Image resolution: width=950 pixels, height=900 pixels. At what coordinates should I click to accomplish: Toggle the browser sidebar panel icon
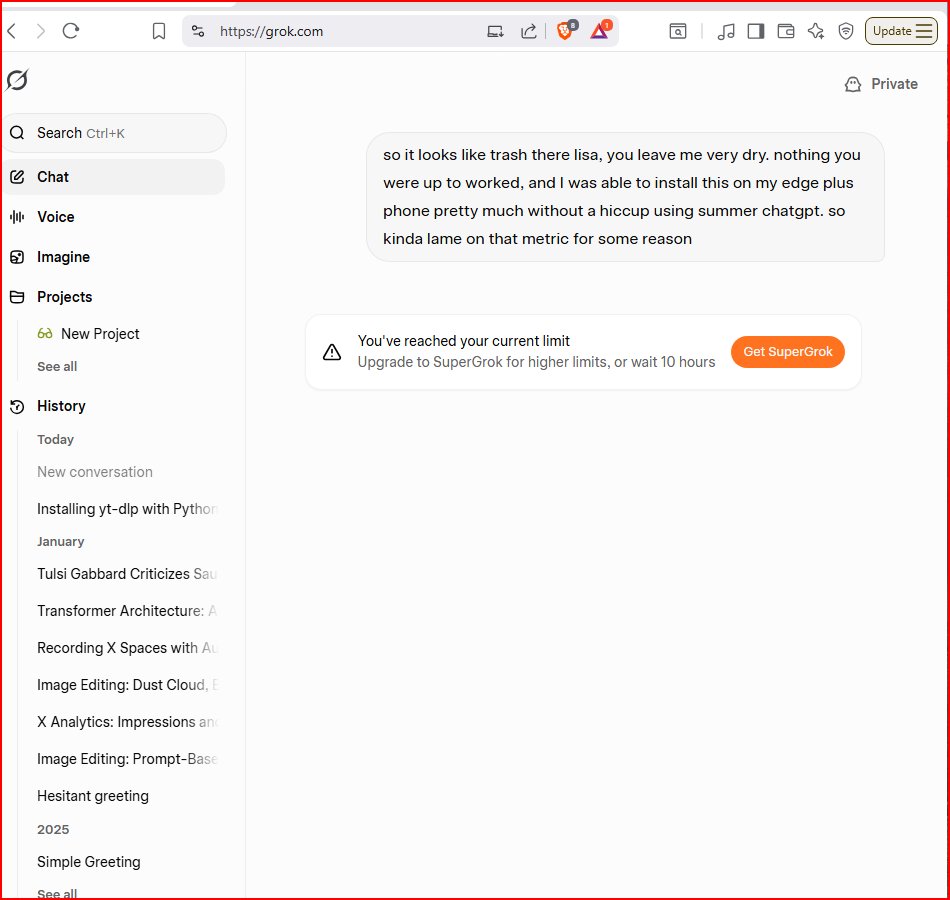[756, 32]
